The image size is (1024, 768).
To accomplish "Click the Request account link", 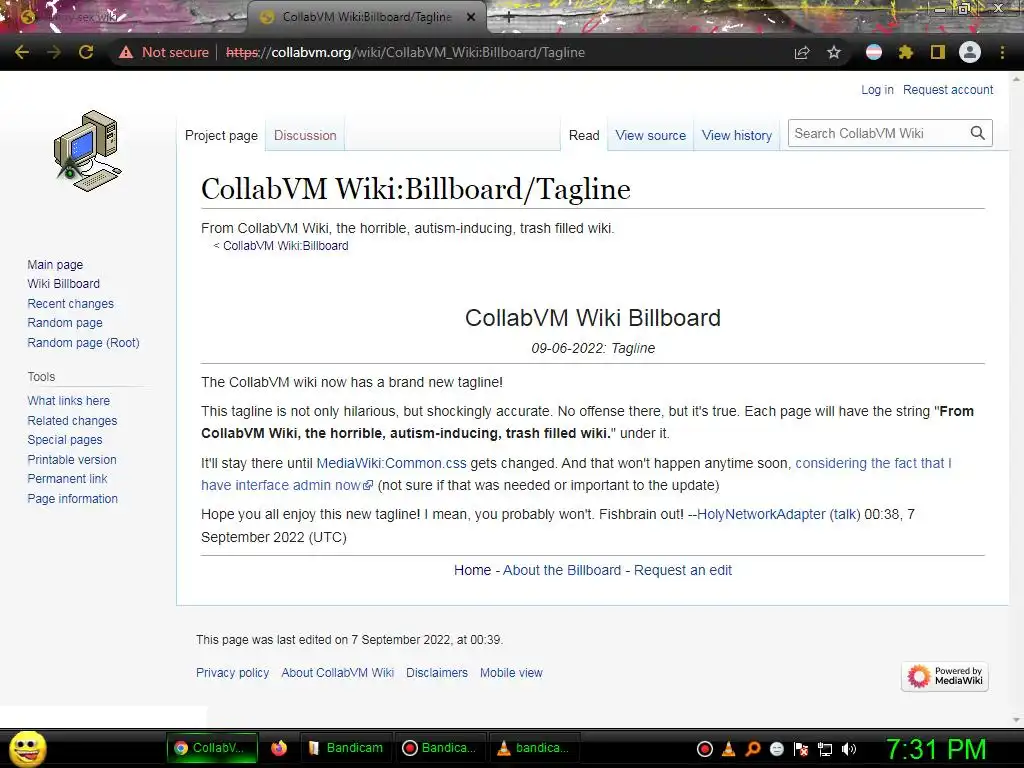I will [x=948, y=89].
